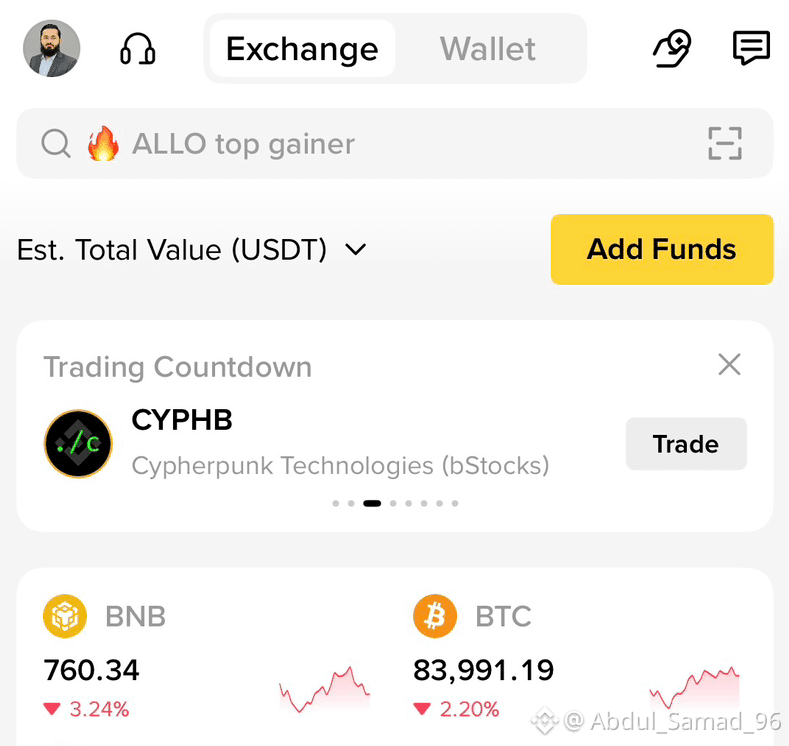Select the first carousel page dot

click(336, 503)
